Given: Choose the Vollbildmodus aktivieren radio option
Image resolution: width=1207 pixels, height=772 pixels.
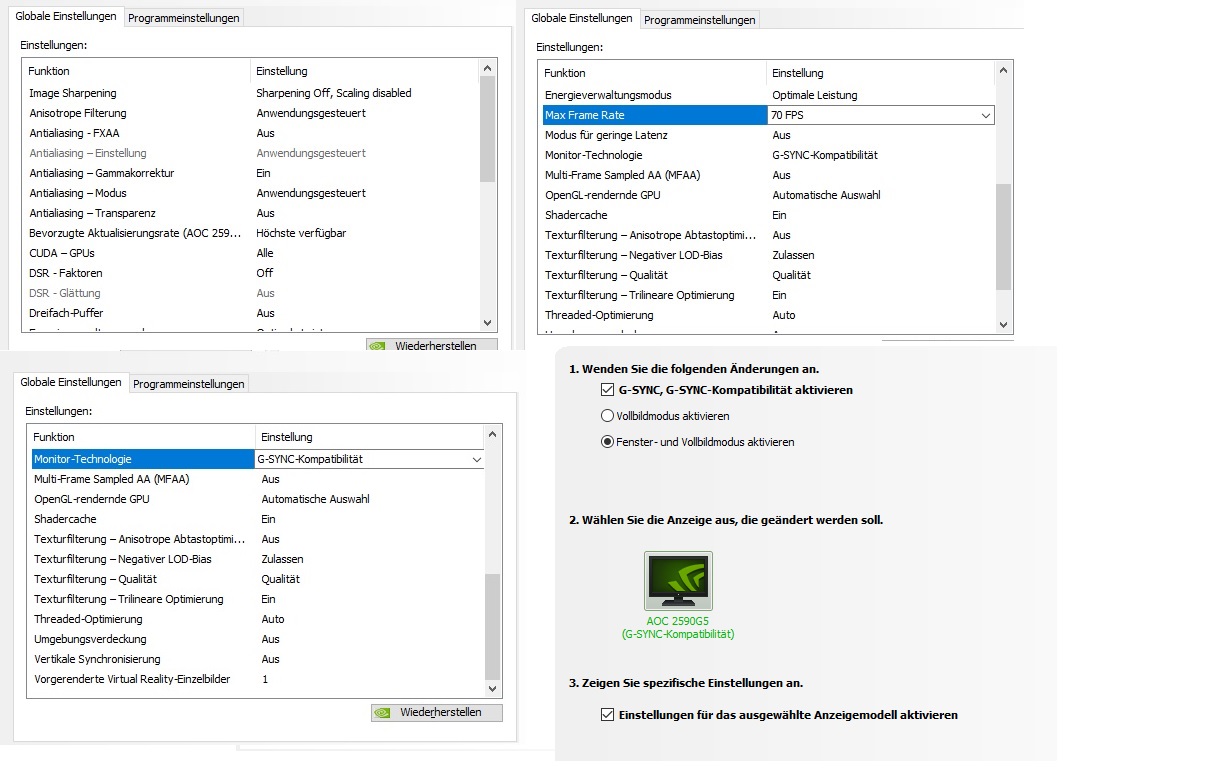Looking at the screenshot, I should [x=607, y=416].
